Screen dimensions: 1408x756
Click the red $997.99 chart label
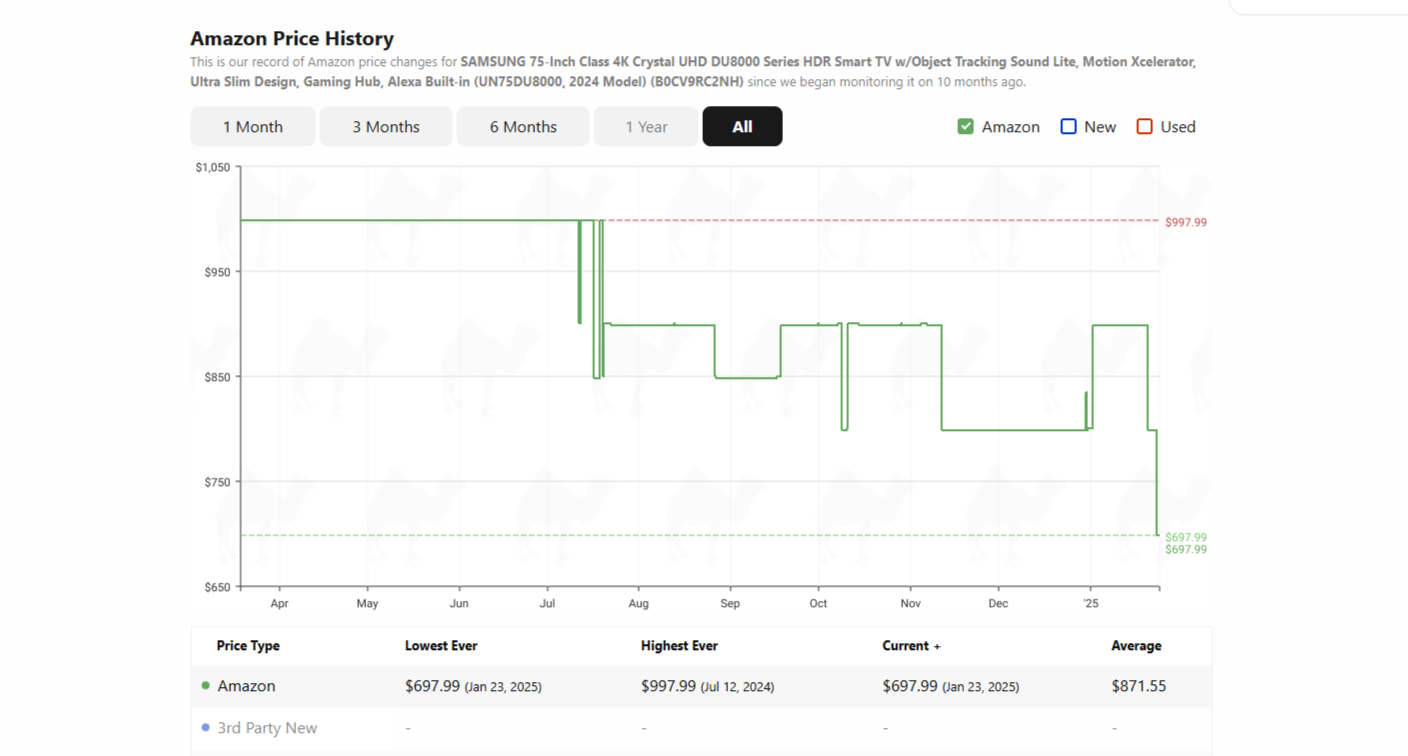click(1186, 222)
